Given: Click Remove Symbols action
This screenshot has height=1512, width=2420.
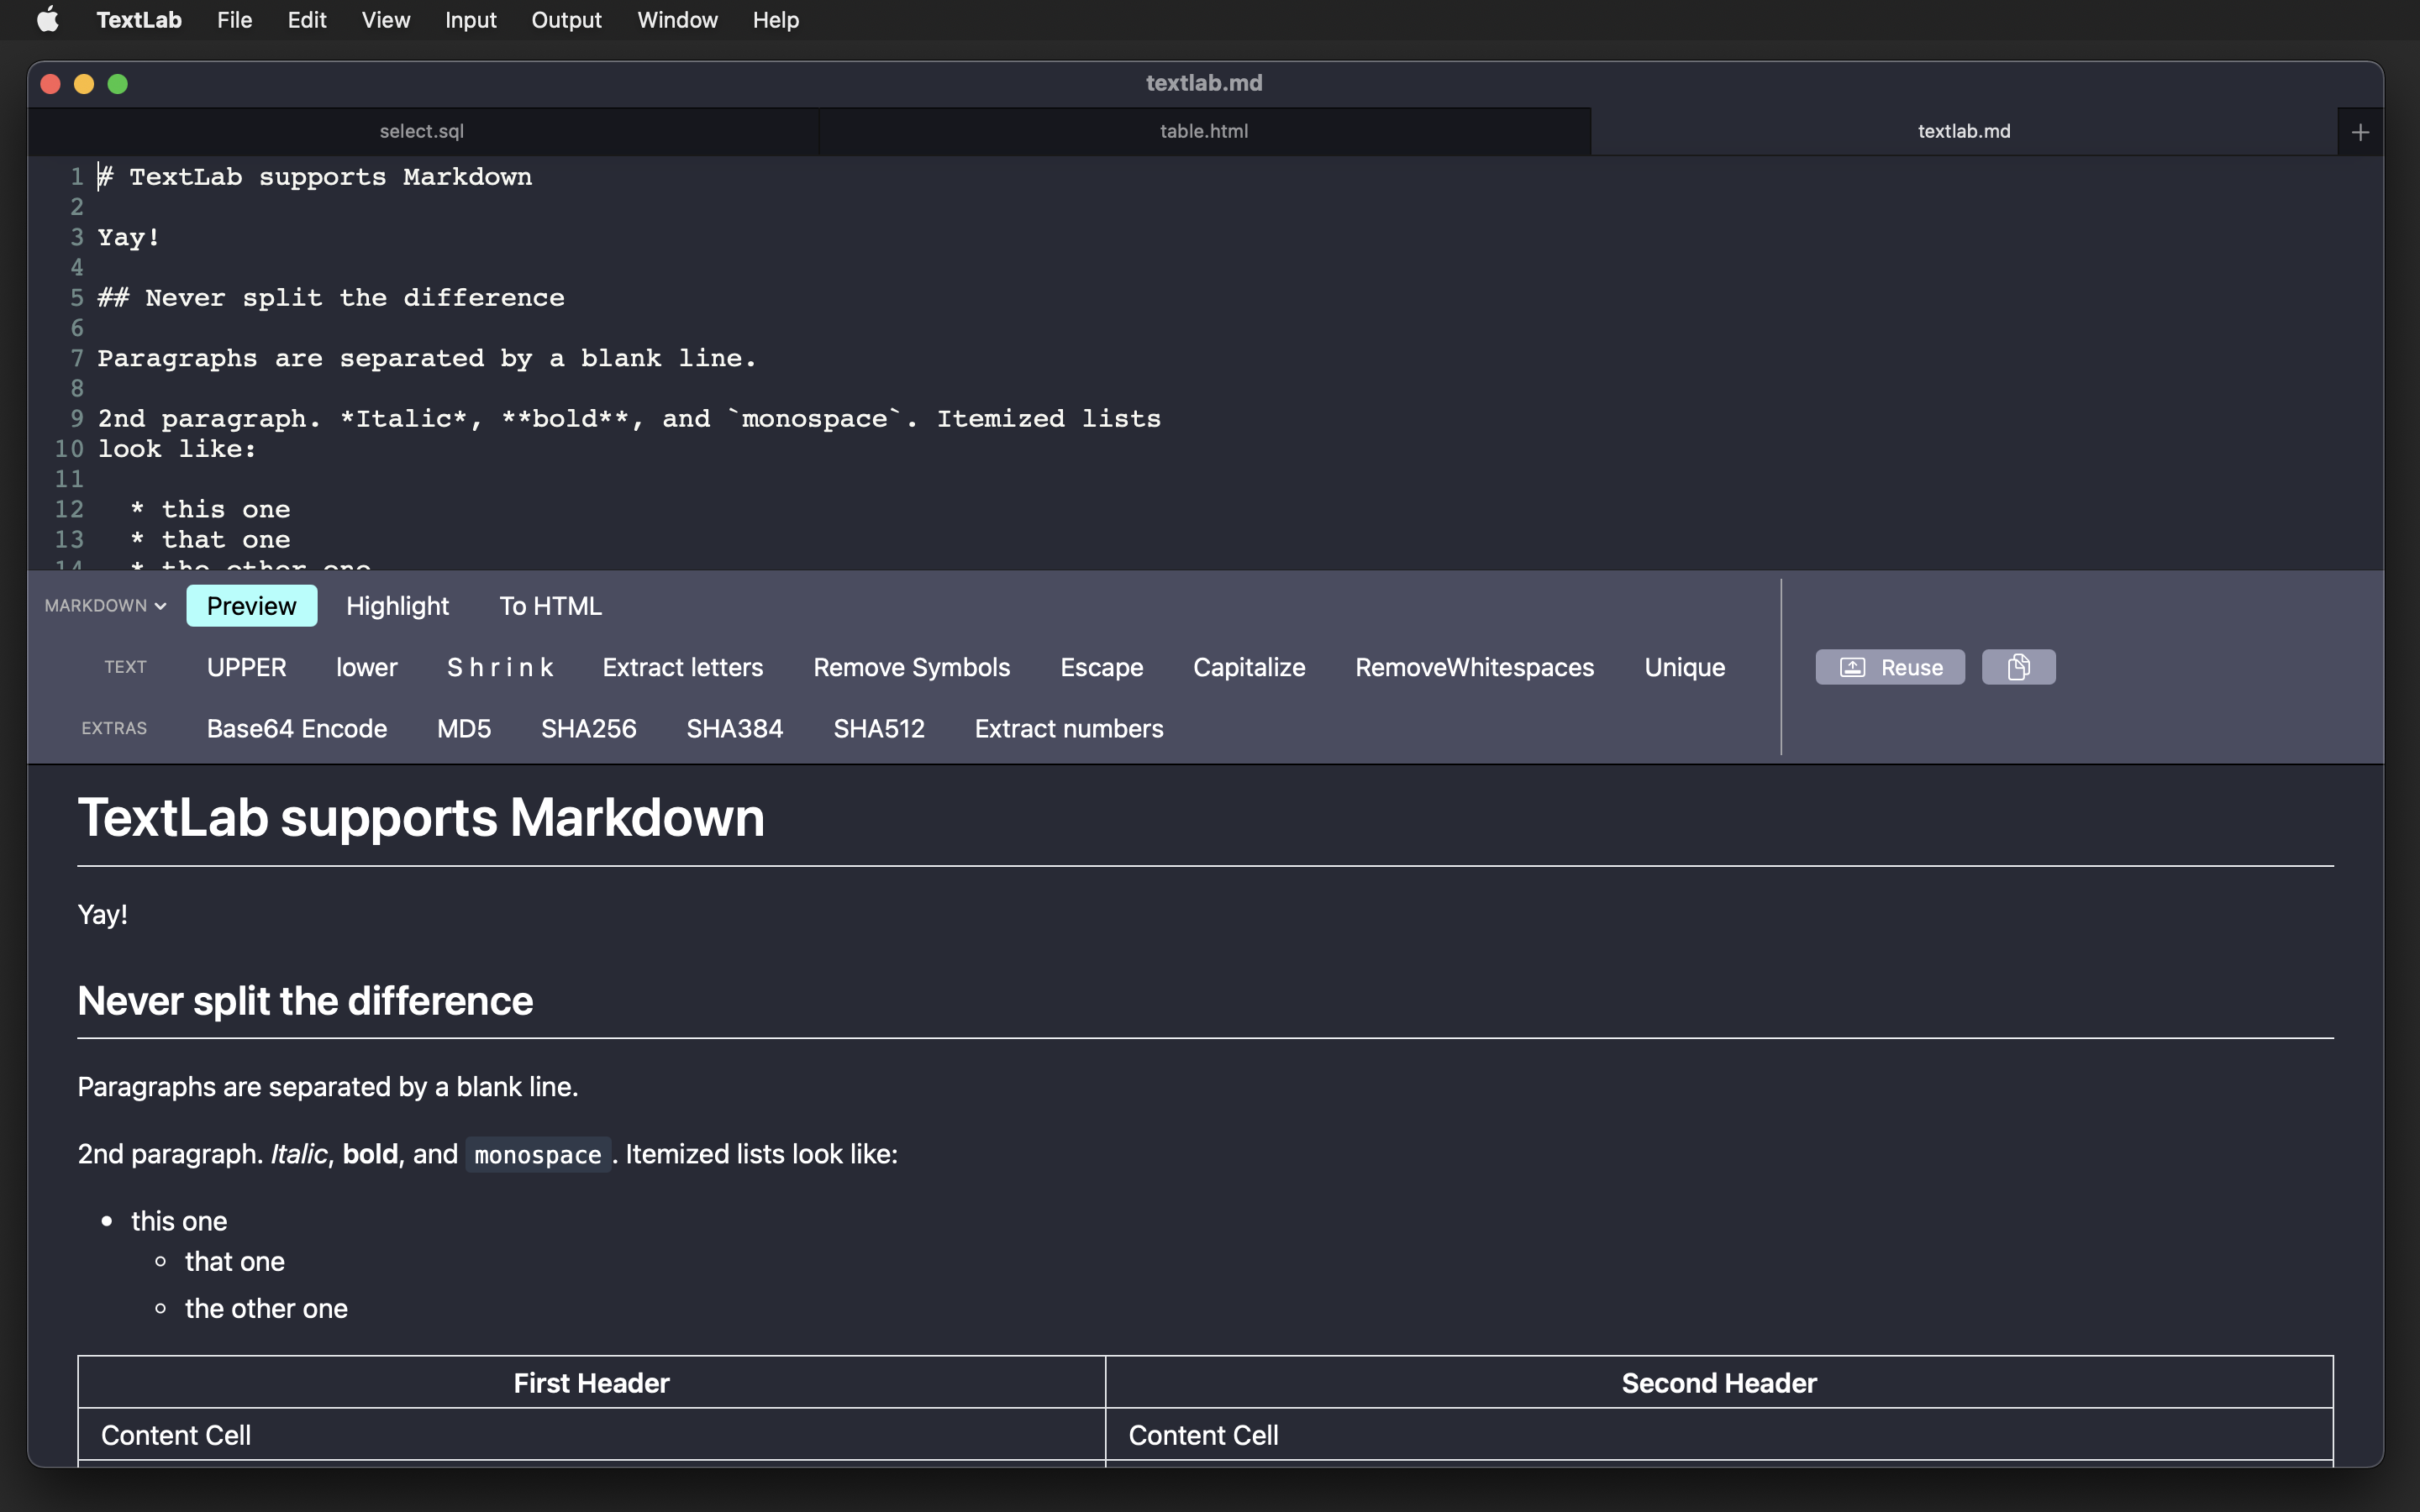Looking at the screenshot, I should coord(911,667).
